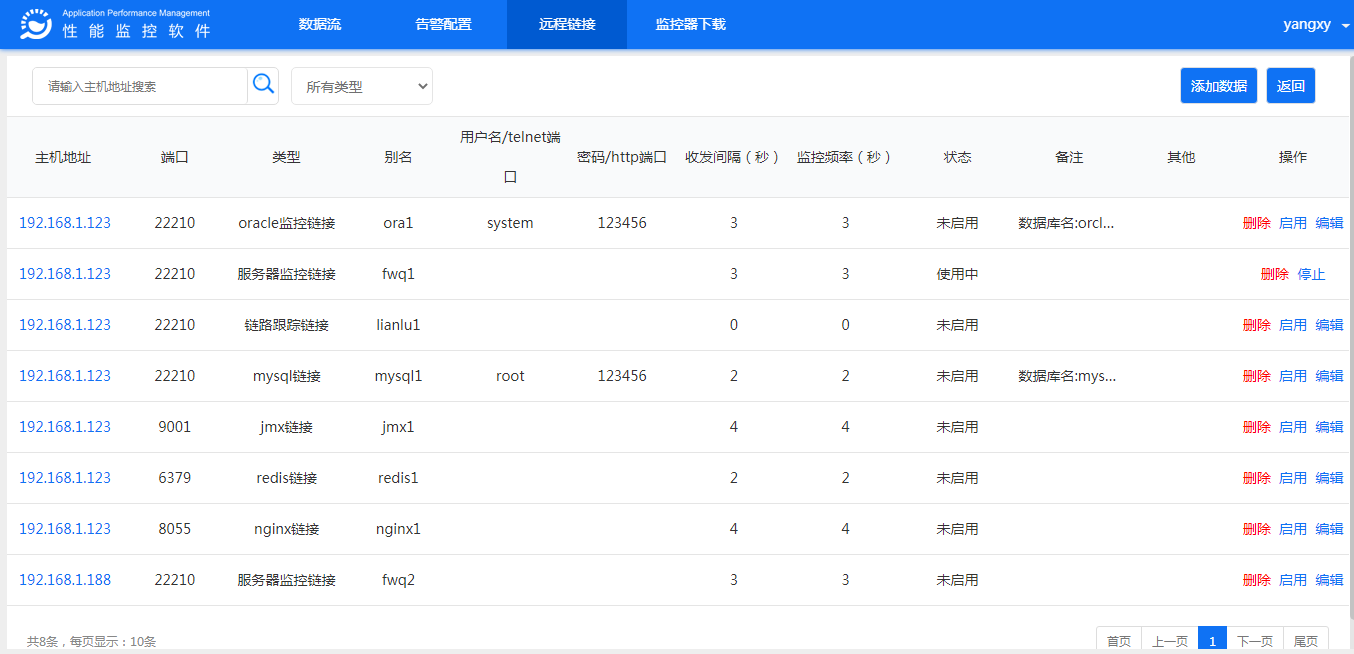Switch to the 数据流 tab
Viewport: 1354px width, 654px height.
click(319, 24)
